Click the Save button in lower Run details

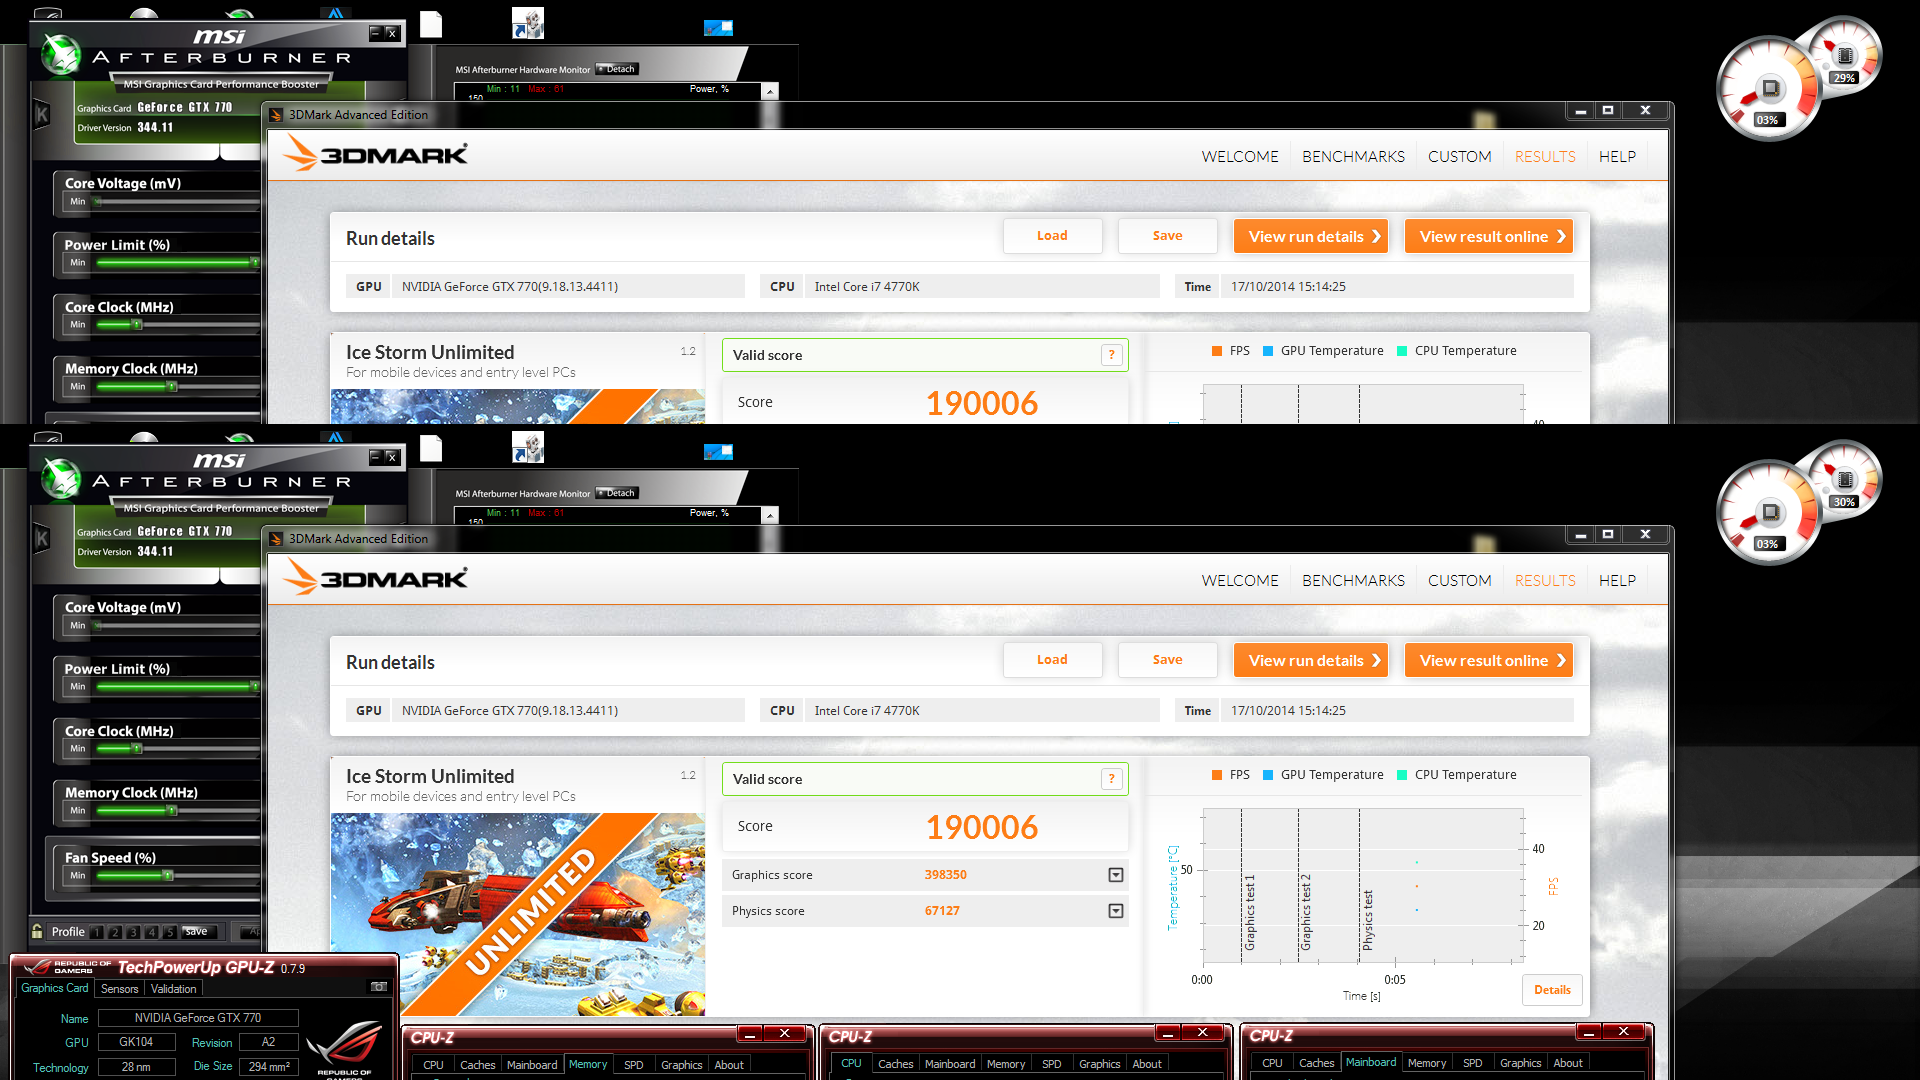pos(1167,660)
